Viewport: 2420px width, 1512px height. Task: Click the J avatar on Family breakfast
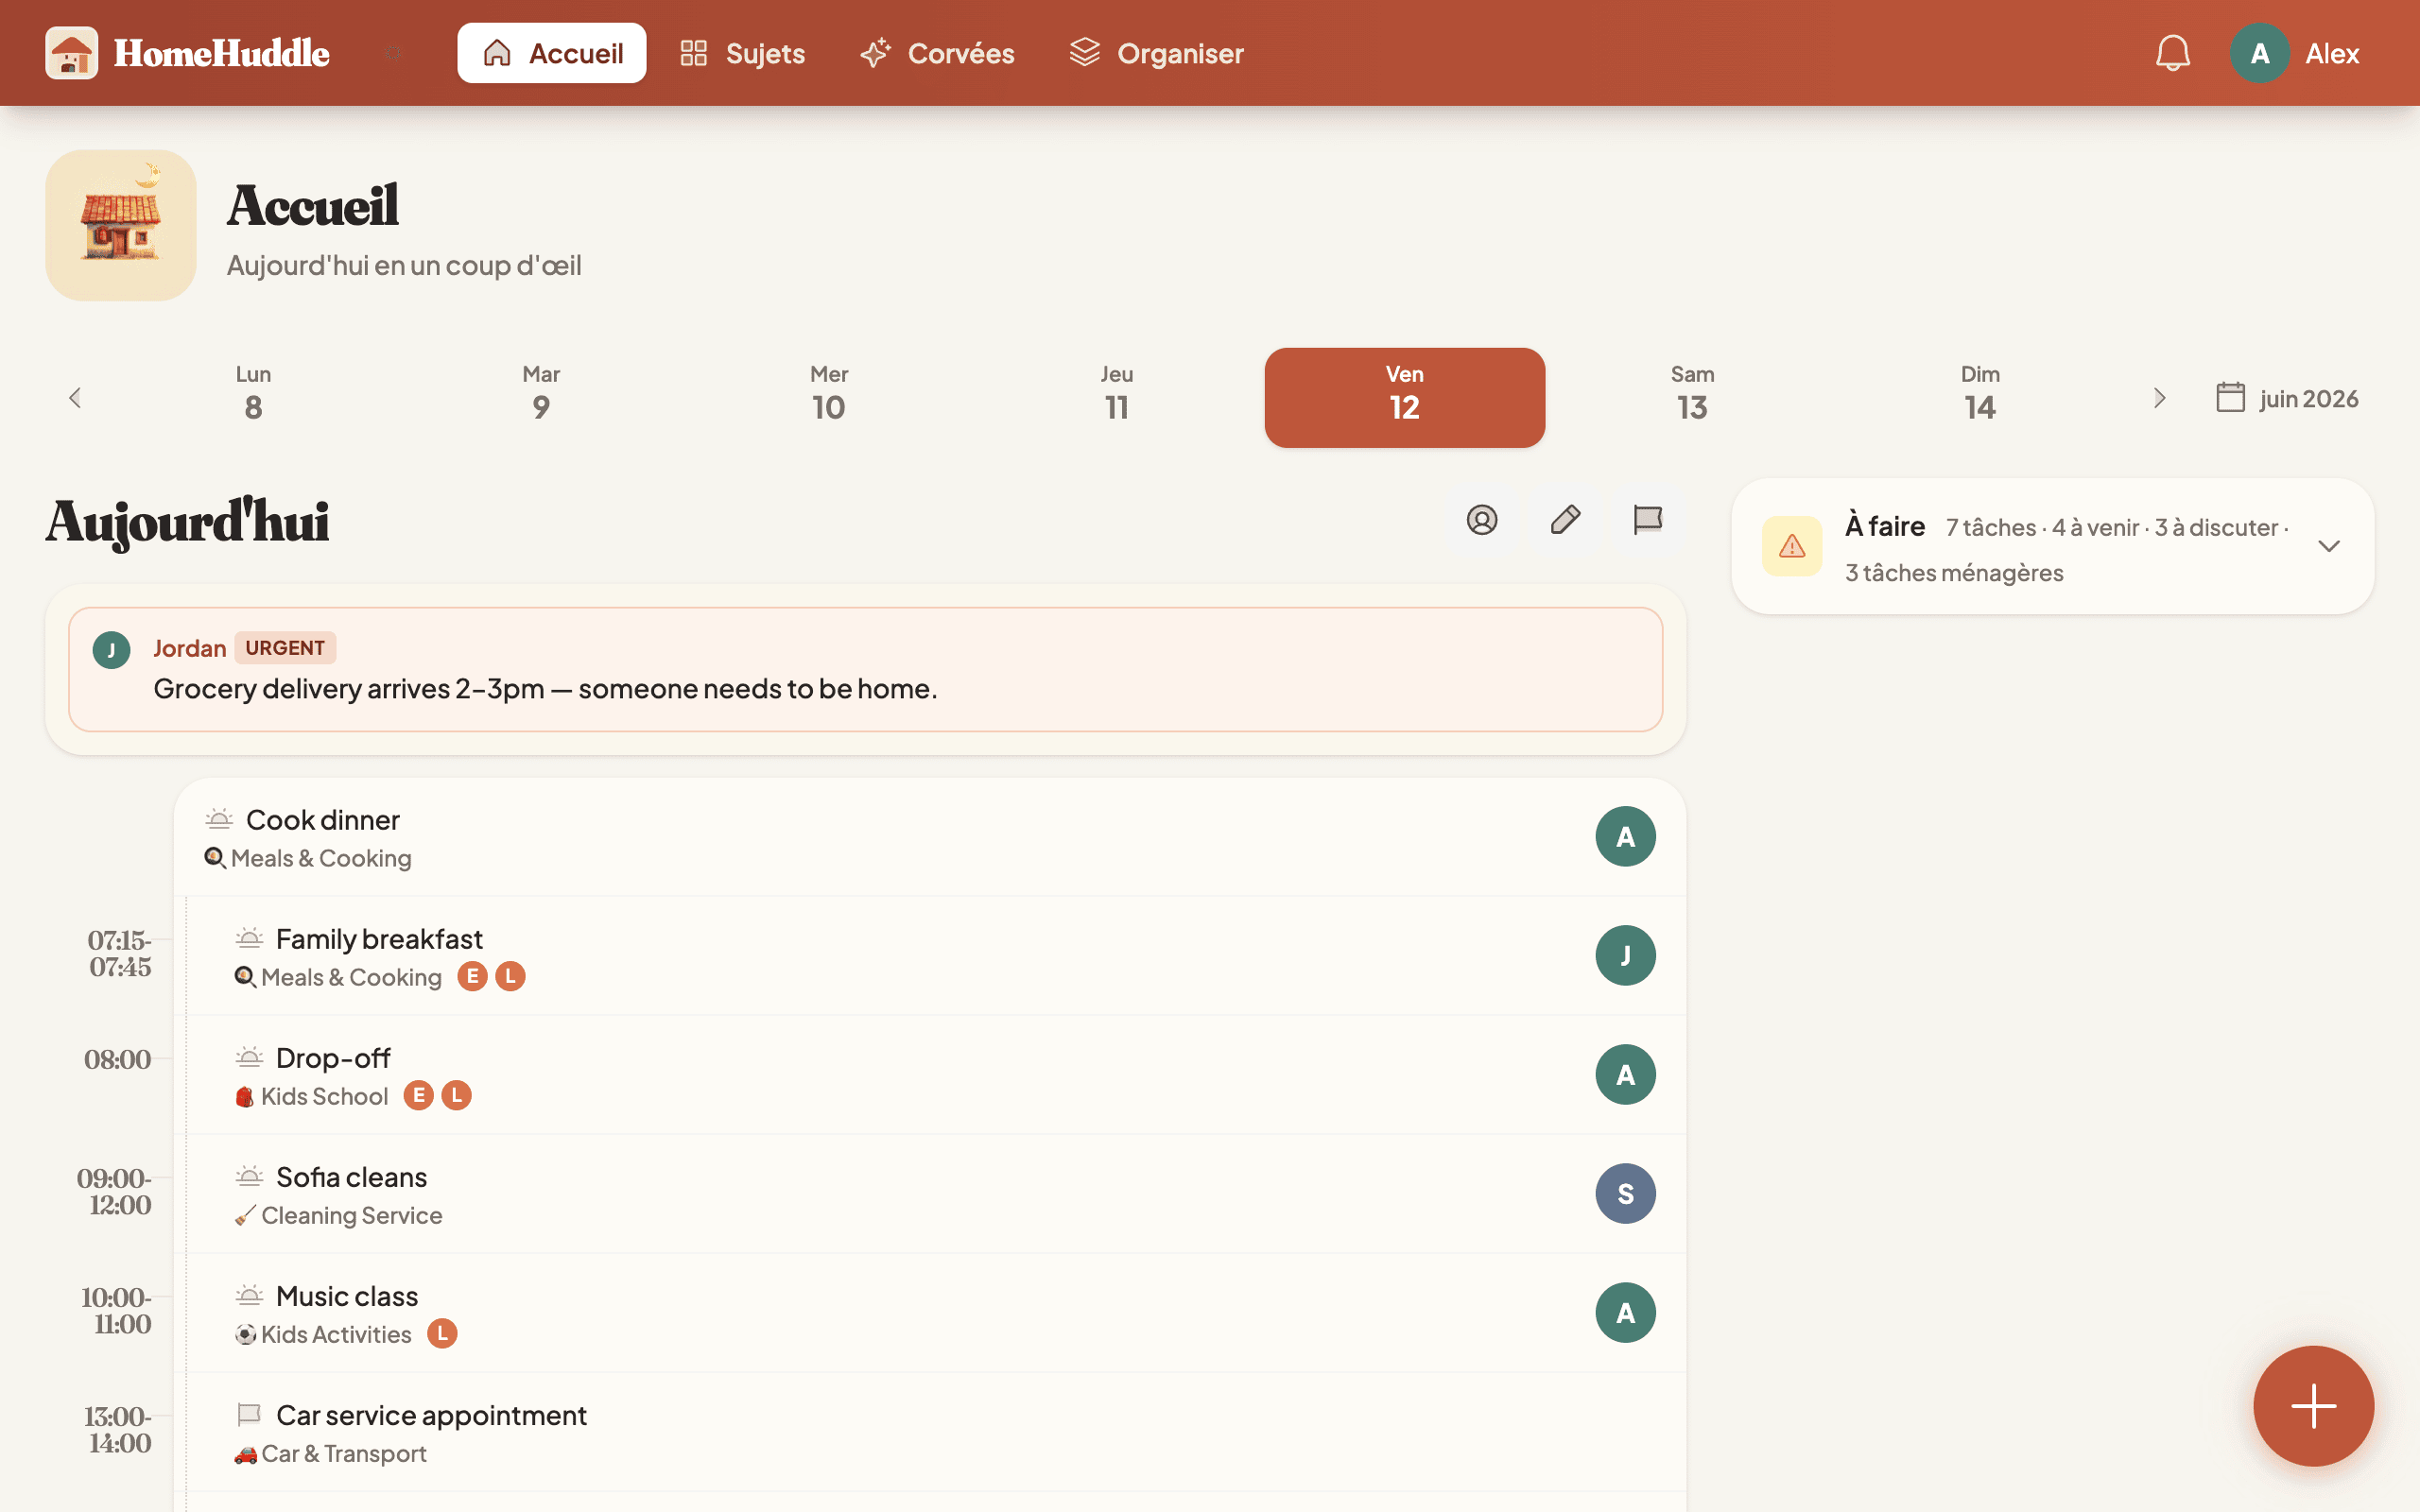point(1625,955)
